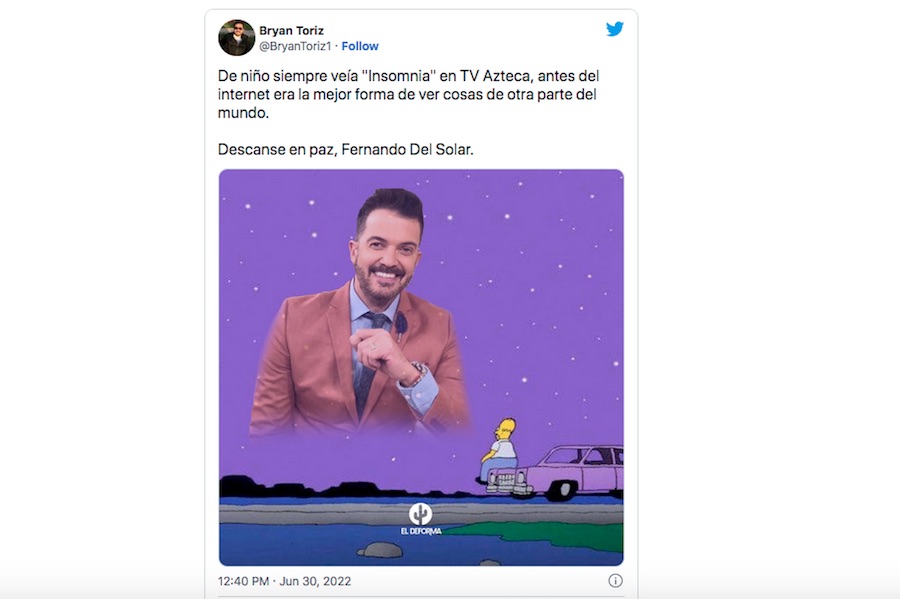This screenshot has height=599, width=900.
Task: Open the info icon beside the timestamp
Action: click(615, 581)
